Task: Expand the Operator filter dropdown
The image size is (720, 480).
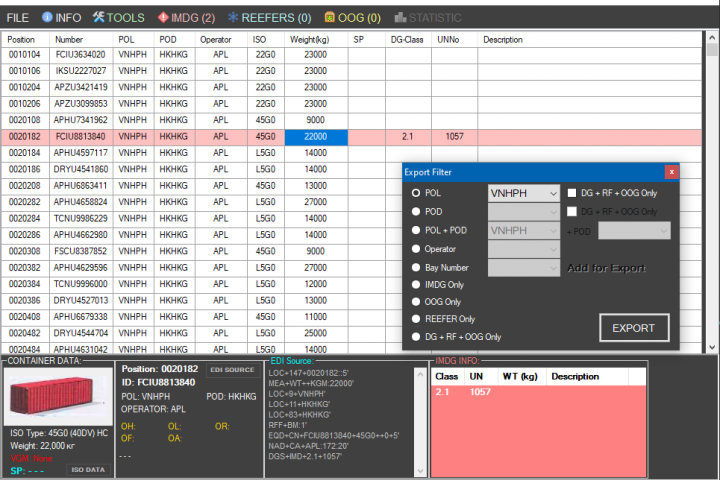Action: click(x=524, y=249)
